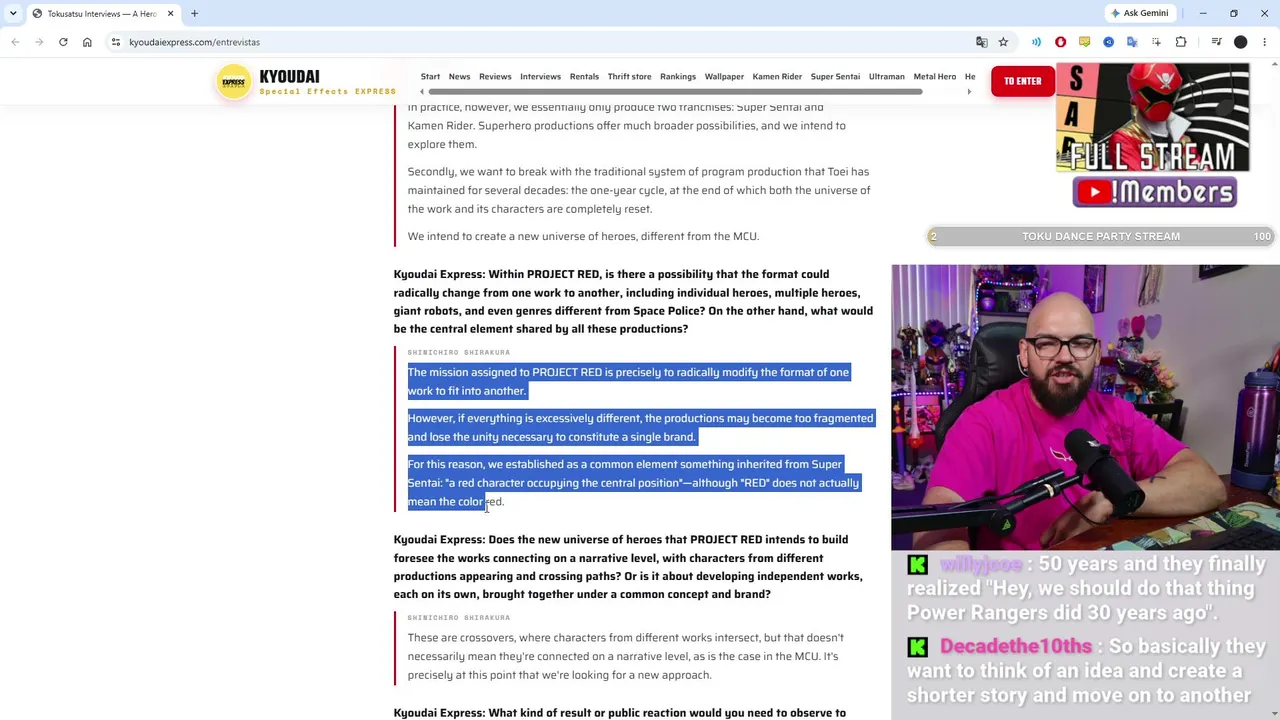Click the Decadethe10ths chat message

[x=1085, y=670]
